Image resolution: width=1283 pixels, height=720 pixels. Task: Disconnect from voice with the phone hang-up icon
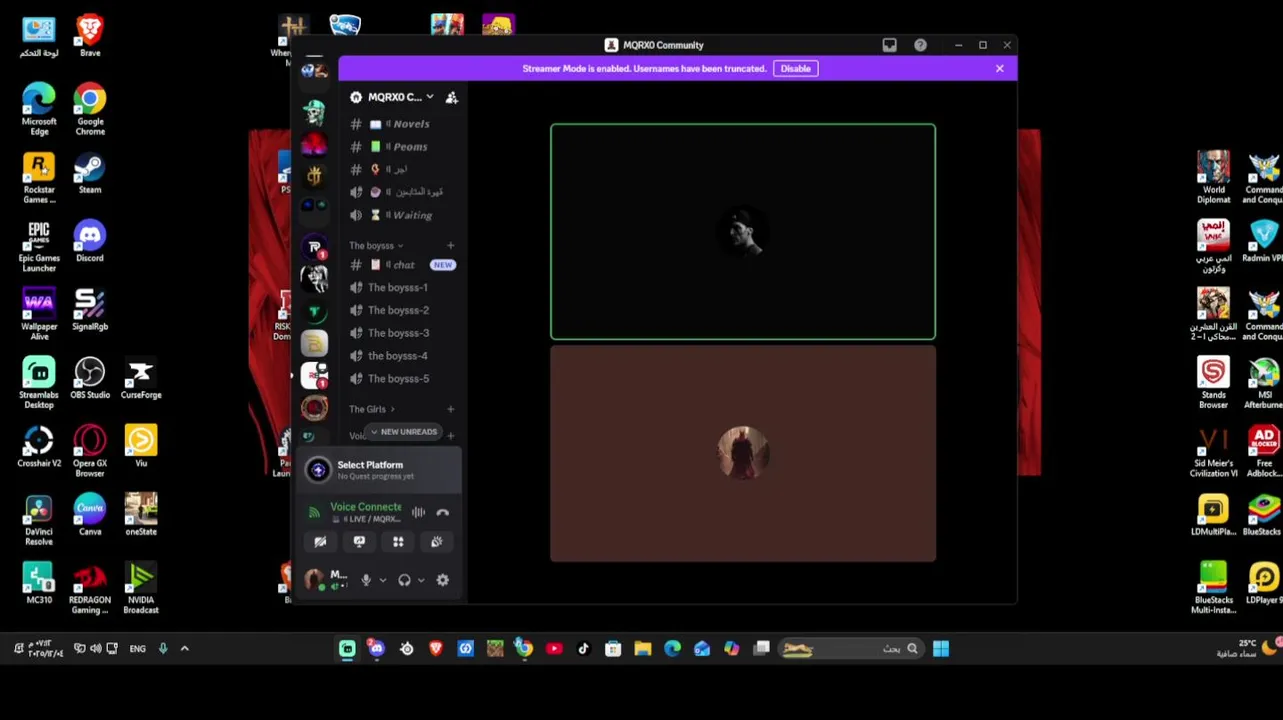point(442,512)
